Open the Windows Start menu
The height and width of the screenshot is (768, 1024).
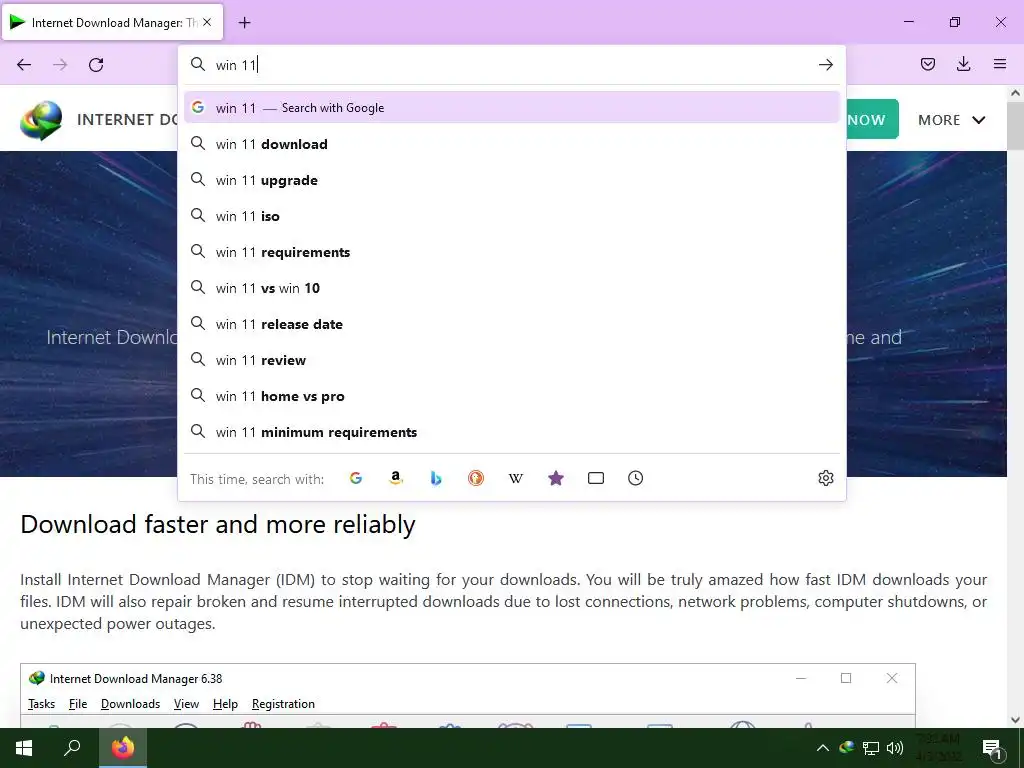pos(24,748)
